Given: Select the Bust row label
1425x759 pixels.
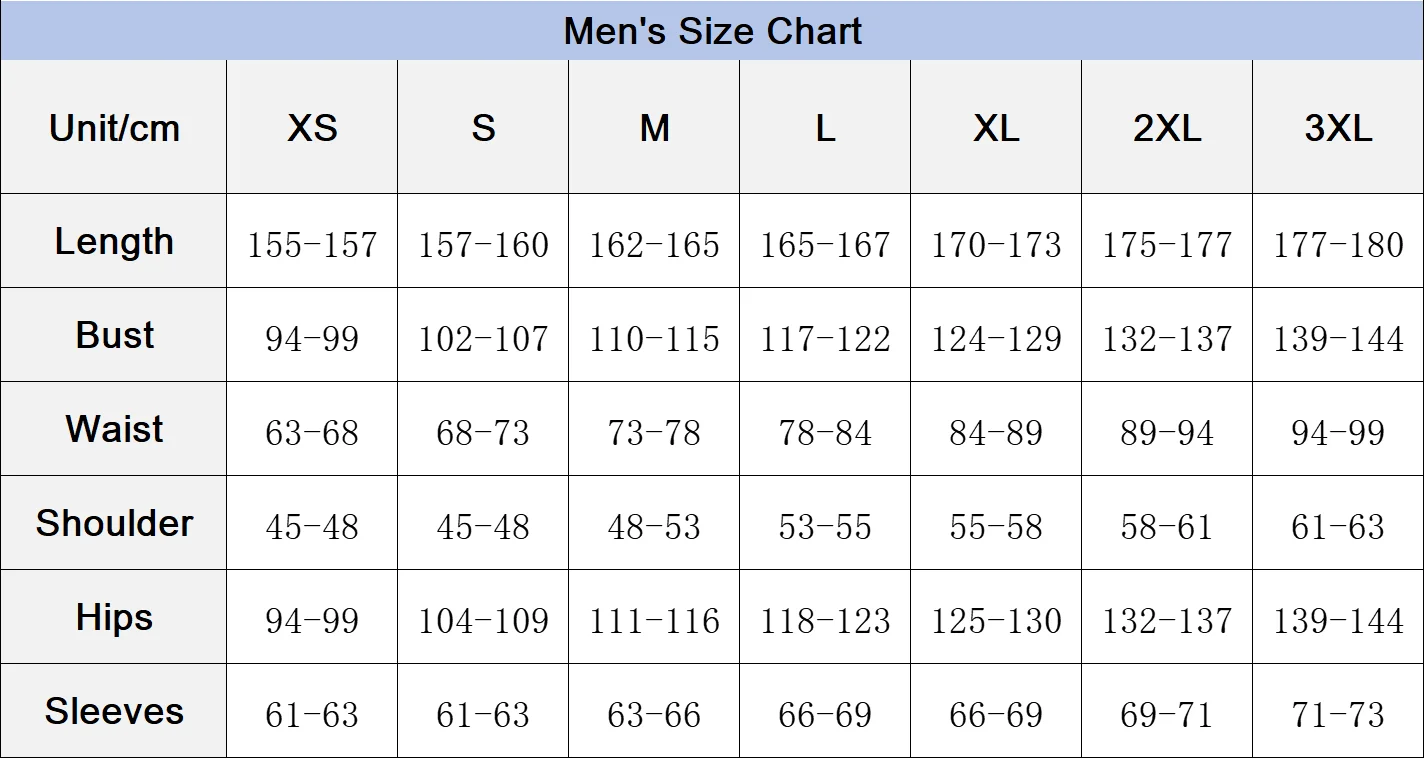Looking at the screenshot, I should point(114,336).
